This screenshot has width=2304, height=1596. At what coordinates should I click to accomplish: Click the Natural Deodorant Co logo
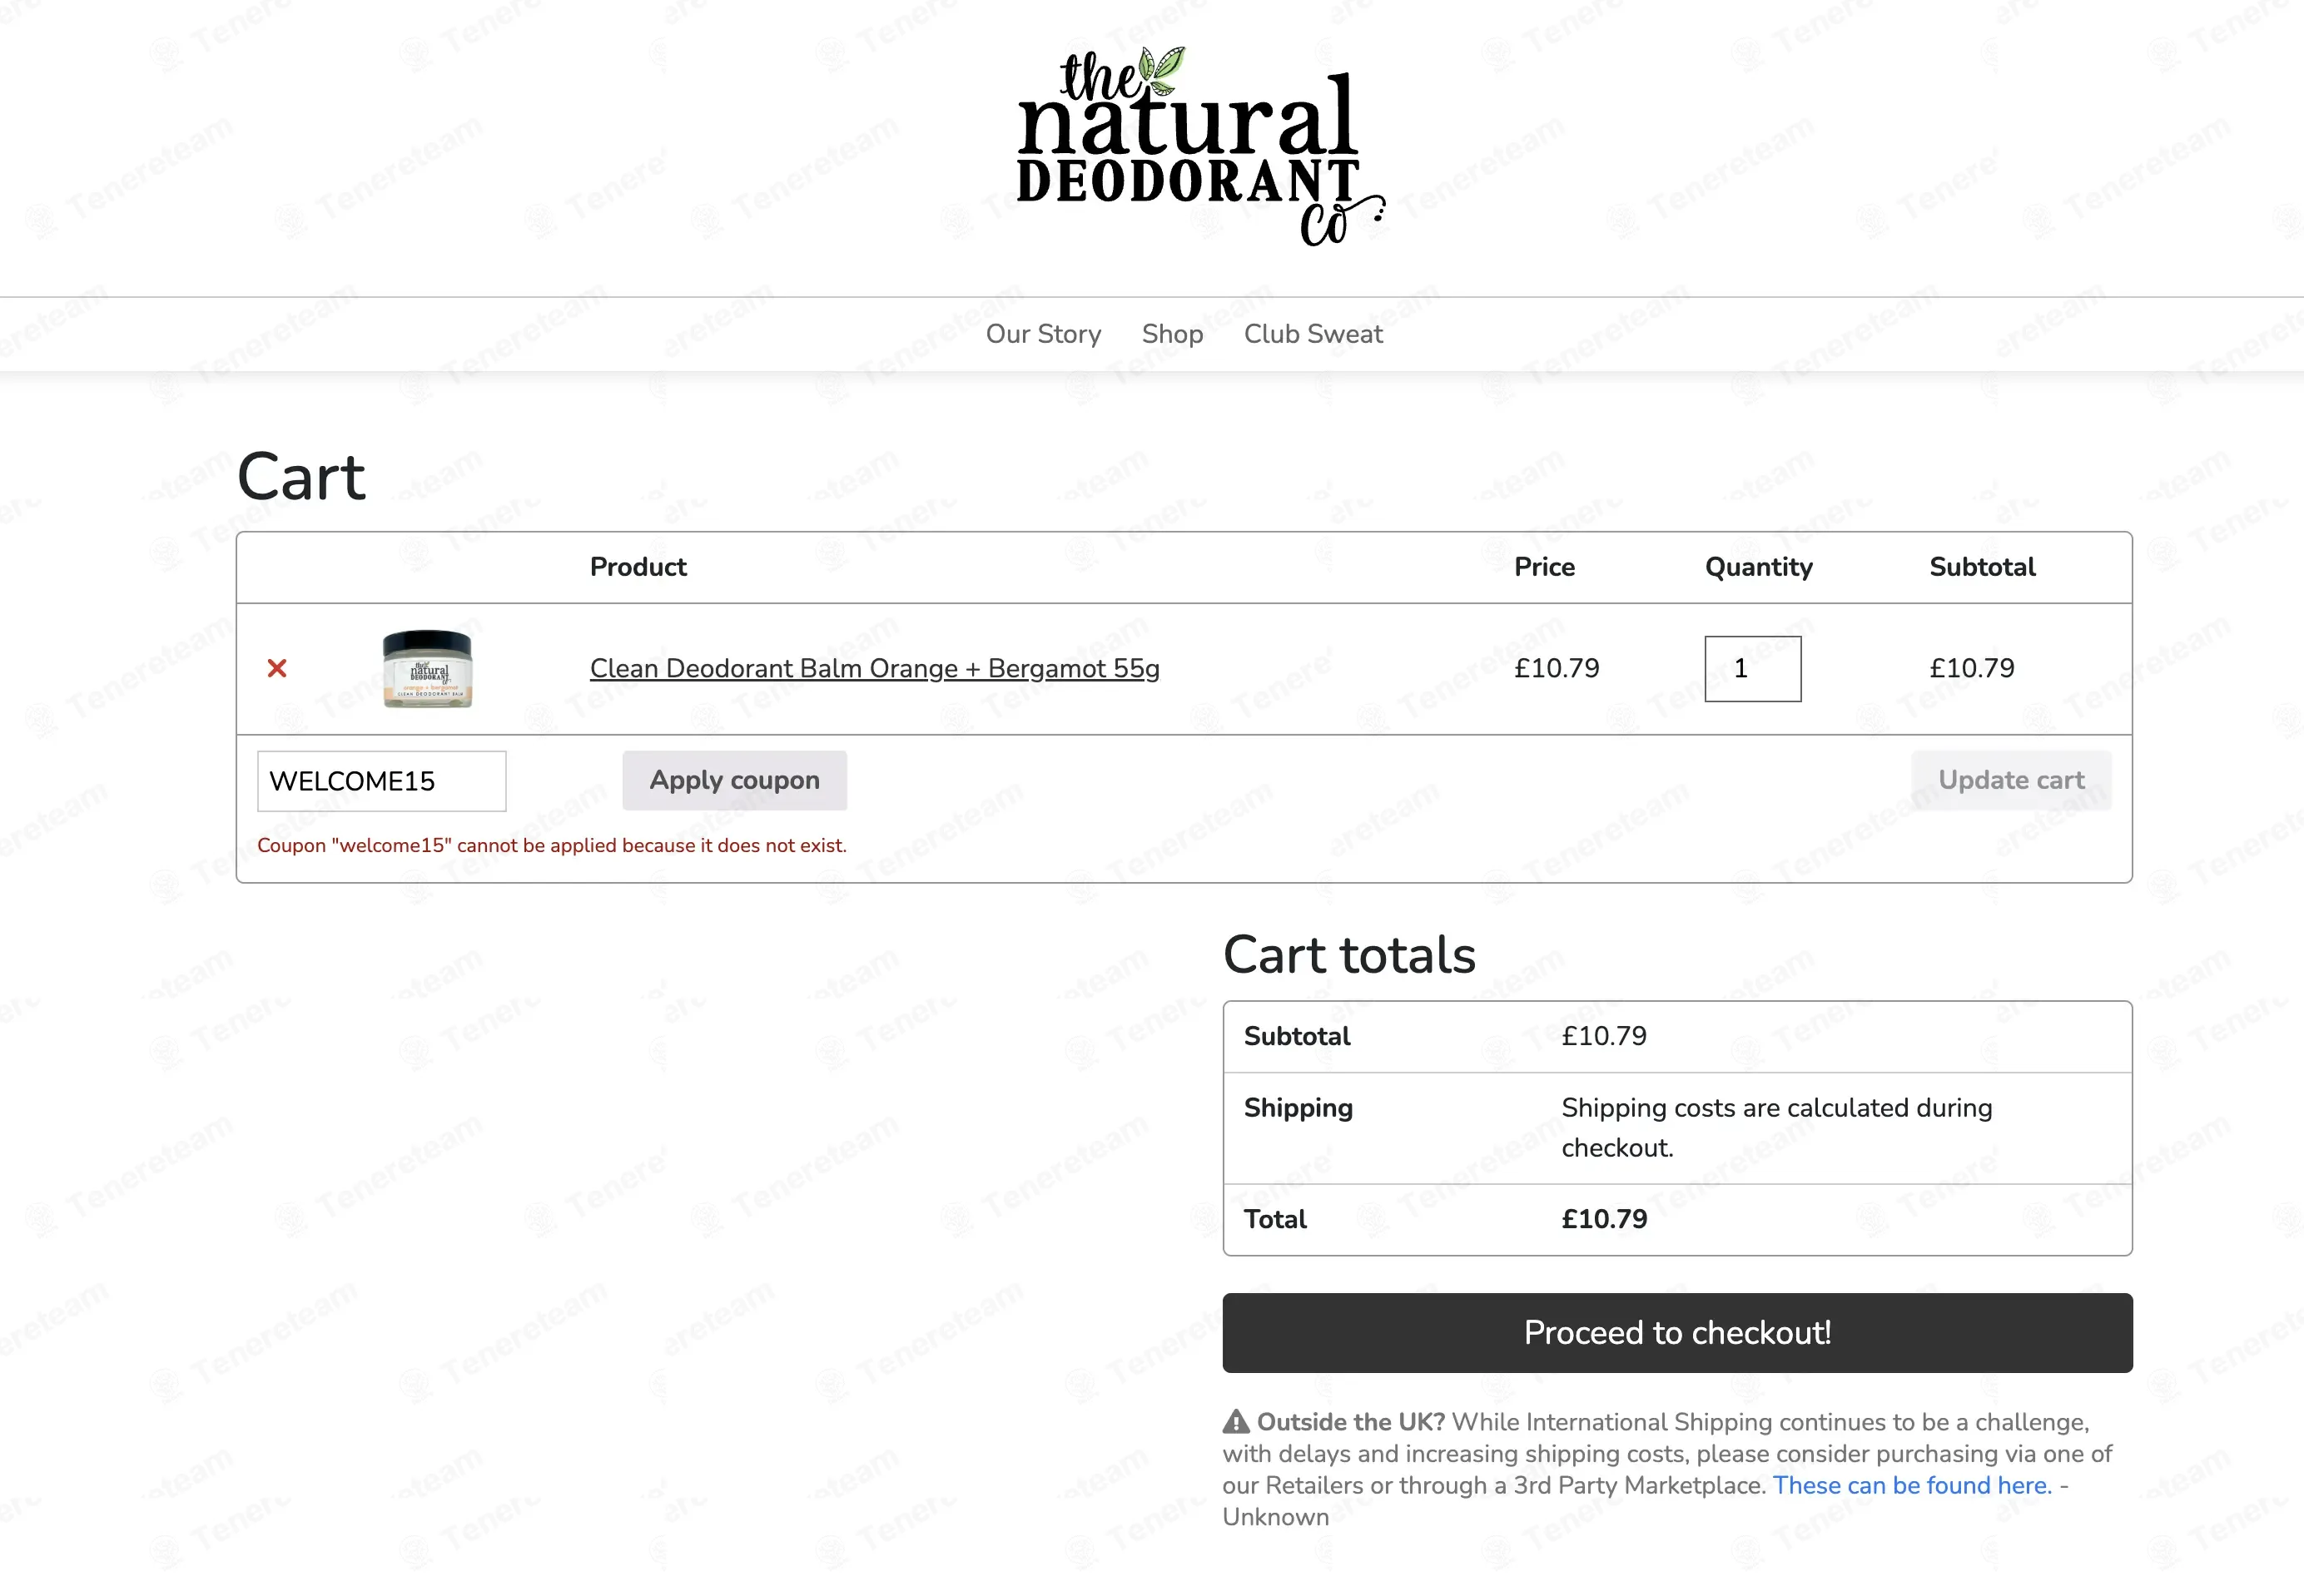[x=1200, y=146]
